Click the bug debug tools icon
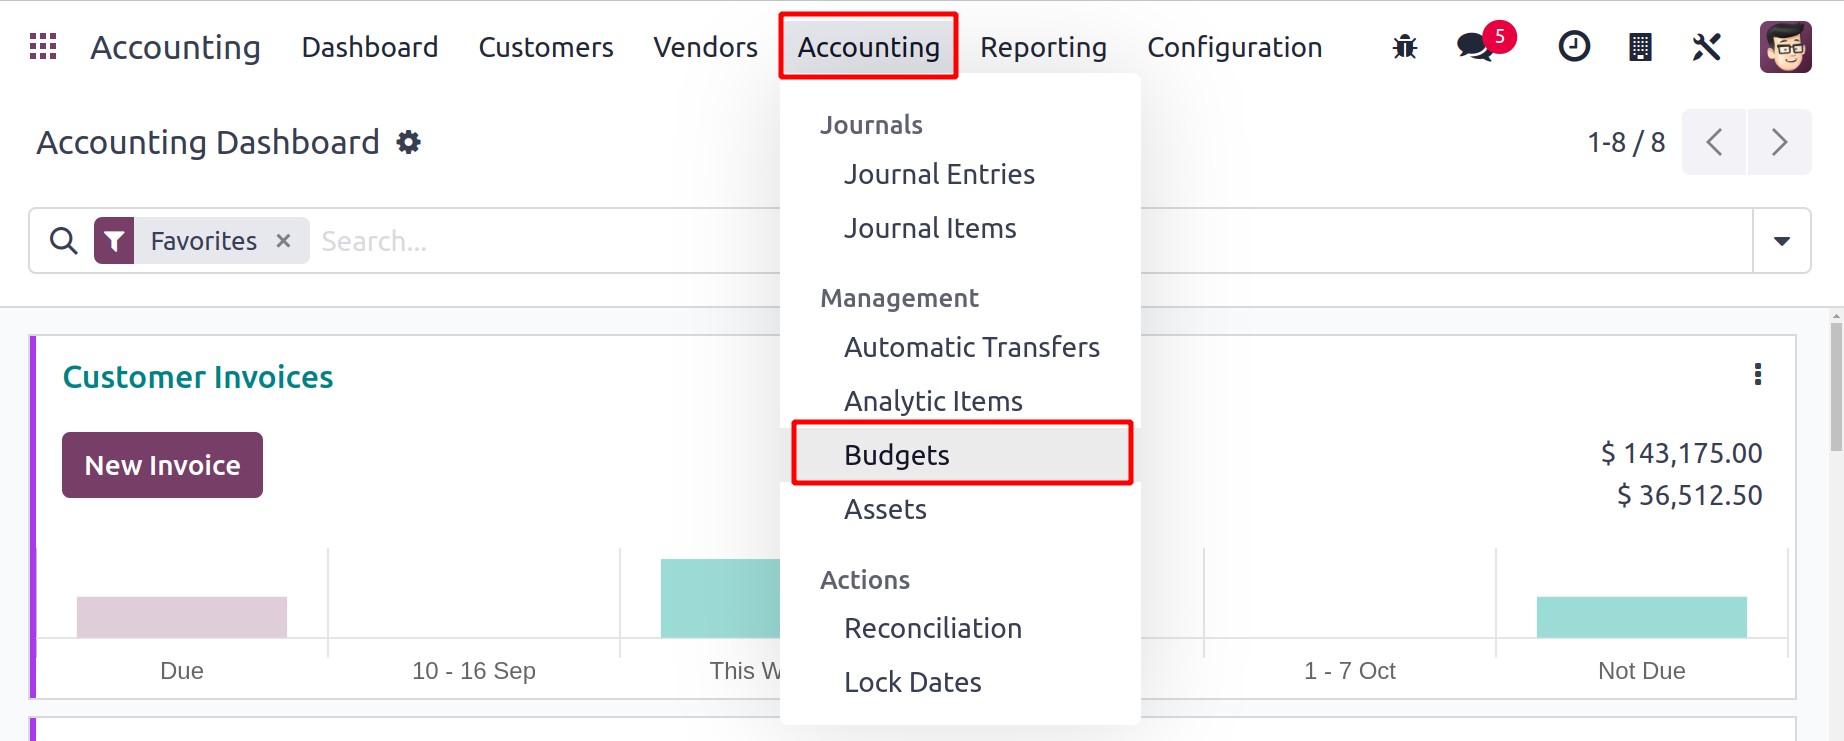This screenshot has height=741, width=1844. pos(1405,47)
